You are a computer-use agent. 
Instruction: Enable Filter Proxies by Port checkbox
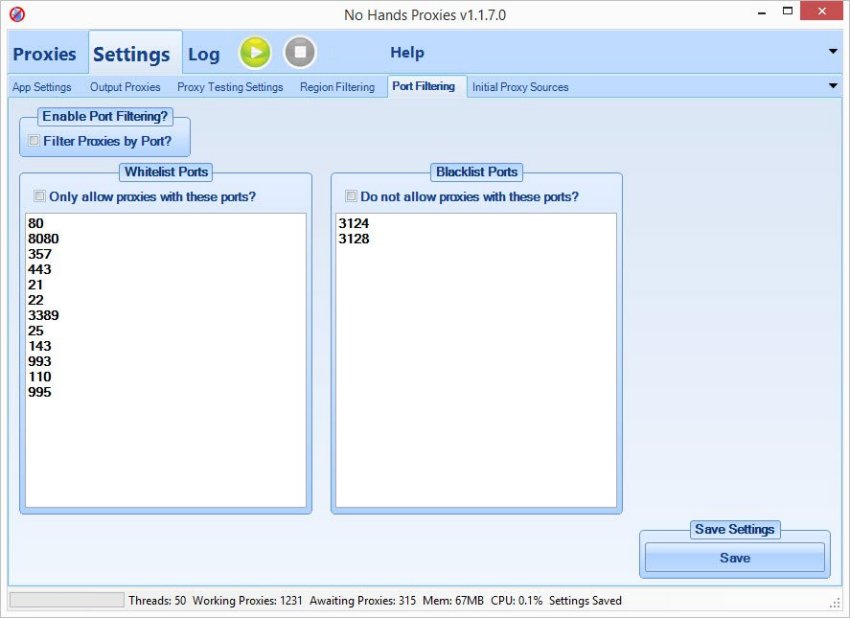click(x=34, y=140)
